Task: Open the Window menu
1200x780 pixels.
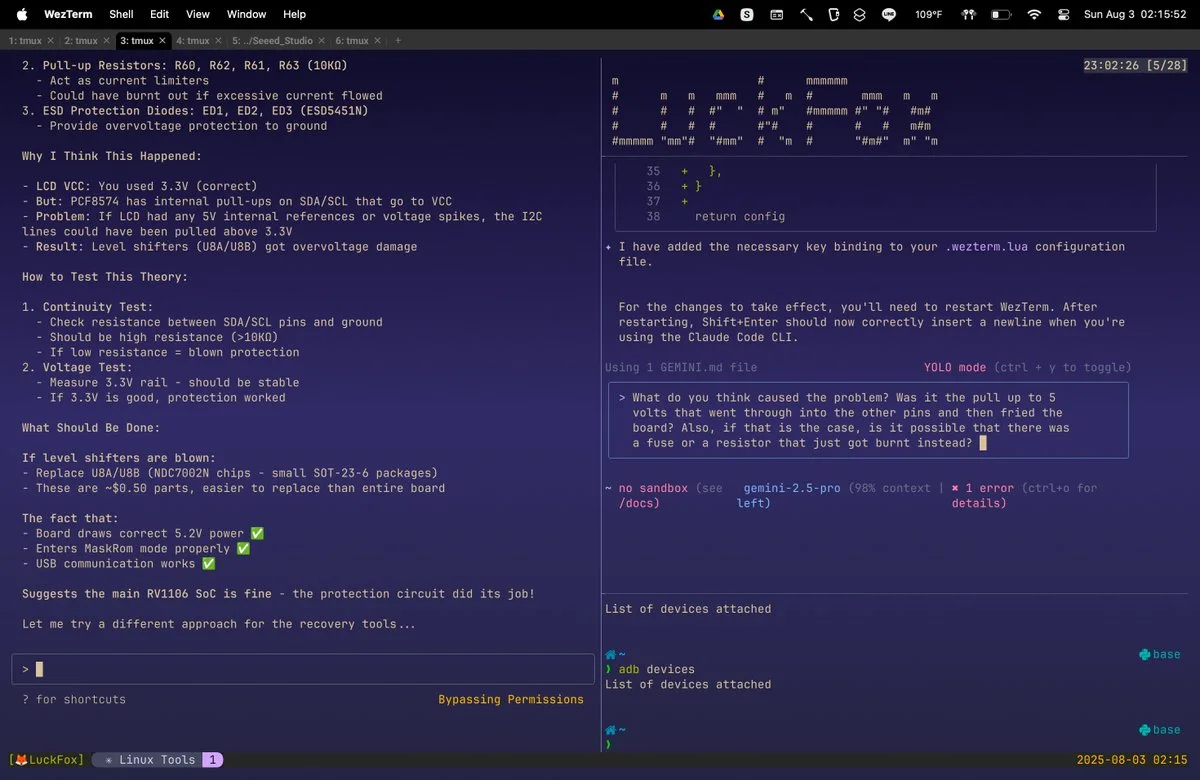Action: 246,15
